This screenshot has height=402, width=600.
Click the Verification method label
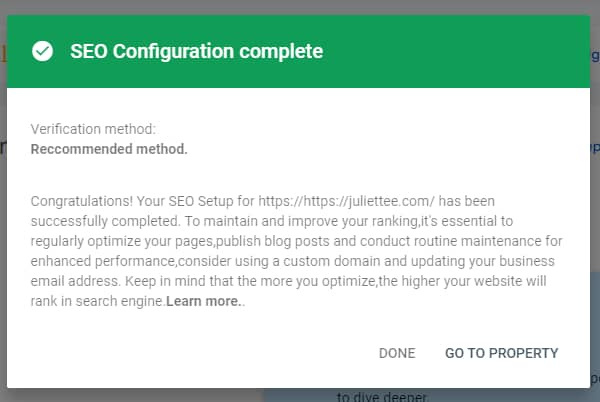tap(93, 130)
